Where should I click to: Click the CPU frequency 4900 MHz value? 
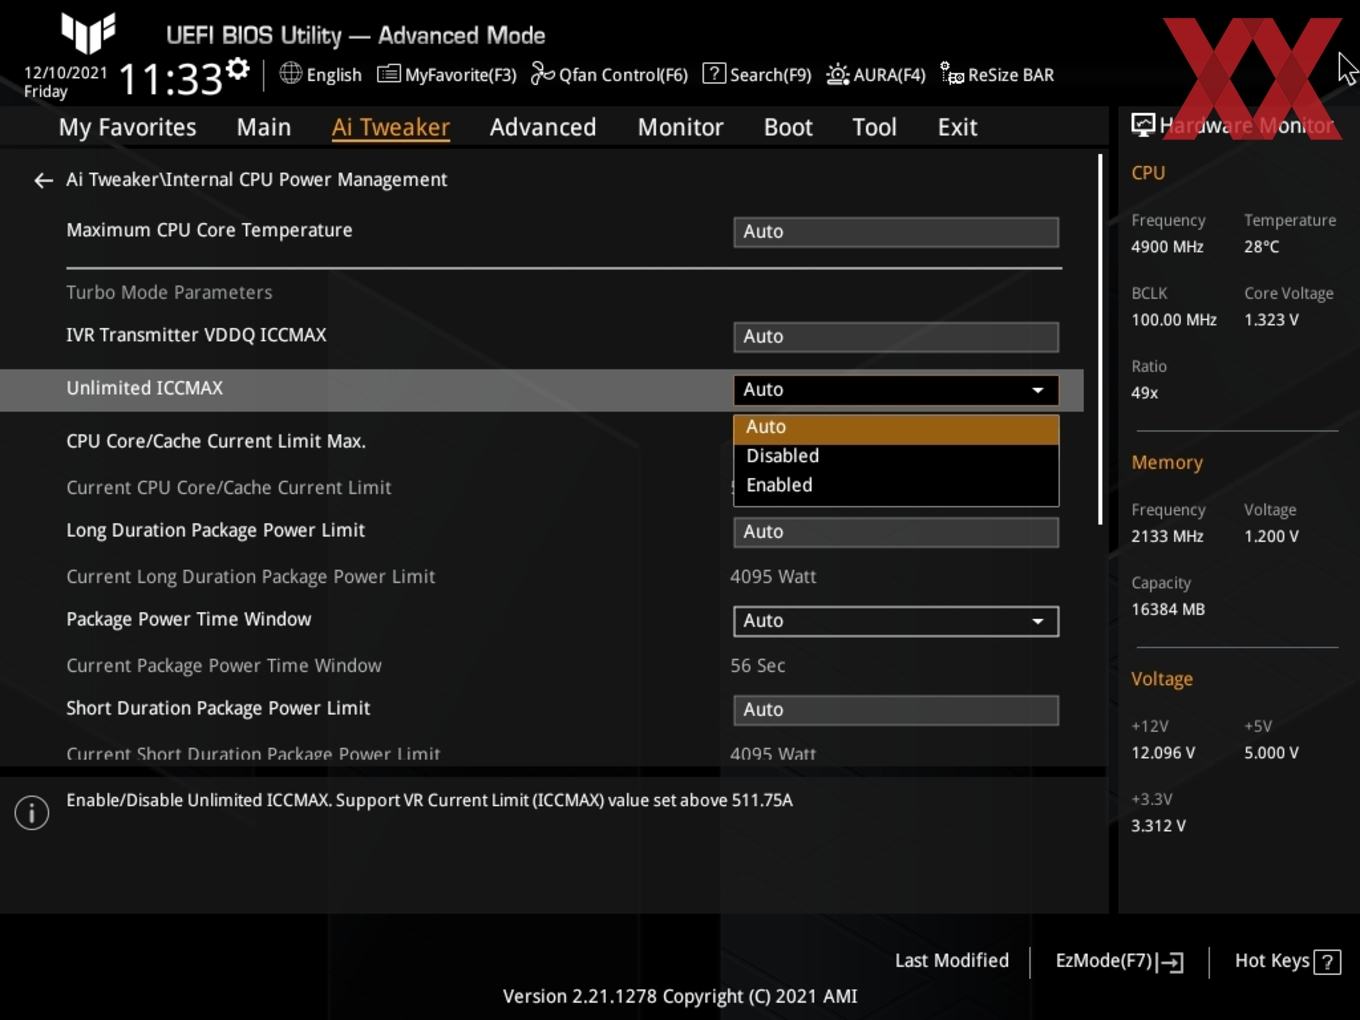point(1167,247)
